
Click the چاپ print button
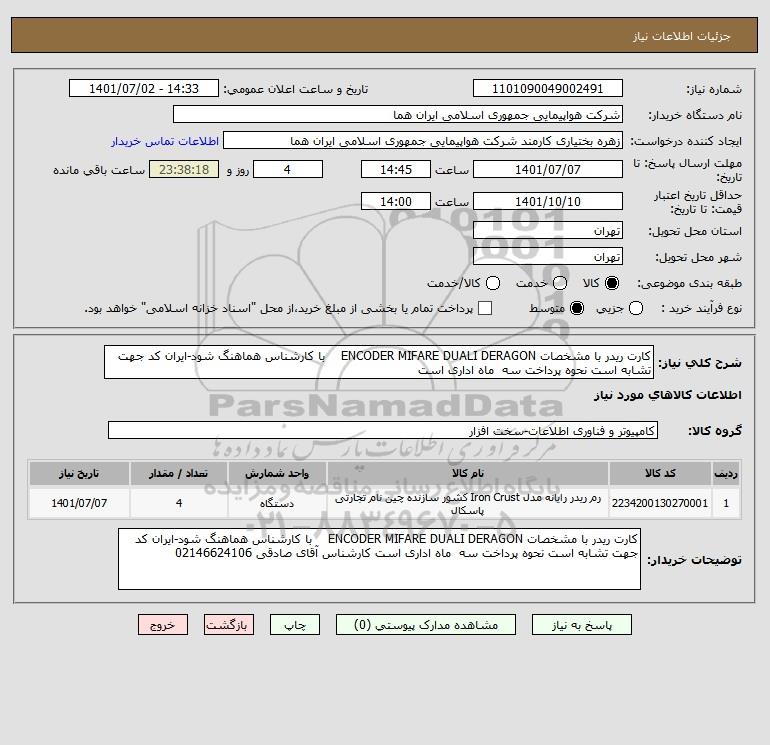click(295, 625)
